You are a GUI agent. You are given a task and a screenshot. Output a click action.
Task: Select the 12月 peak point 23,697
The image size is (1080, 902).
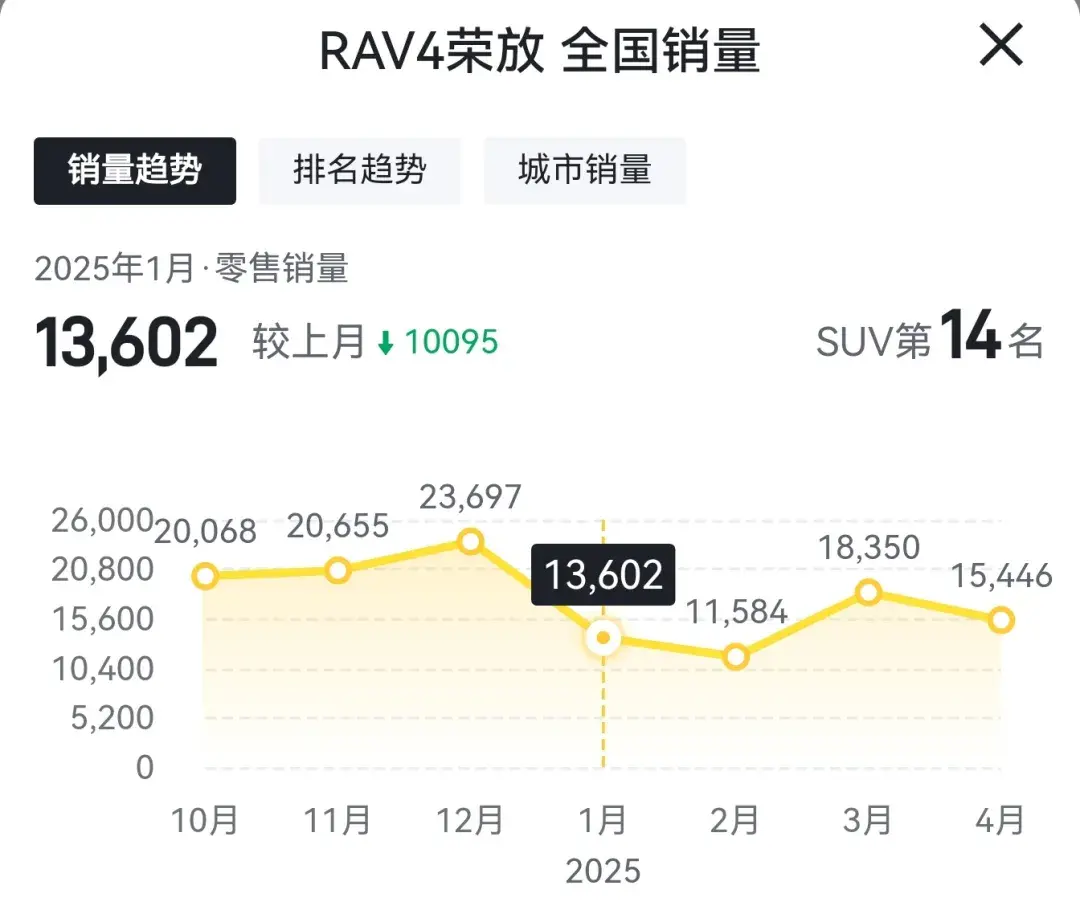470,542
